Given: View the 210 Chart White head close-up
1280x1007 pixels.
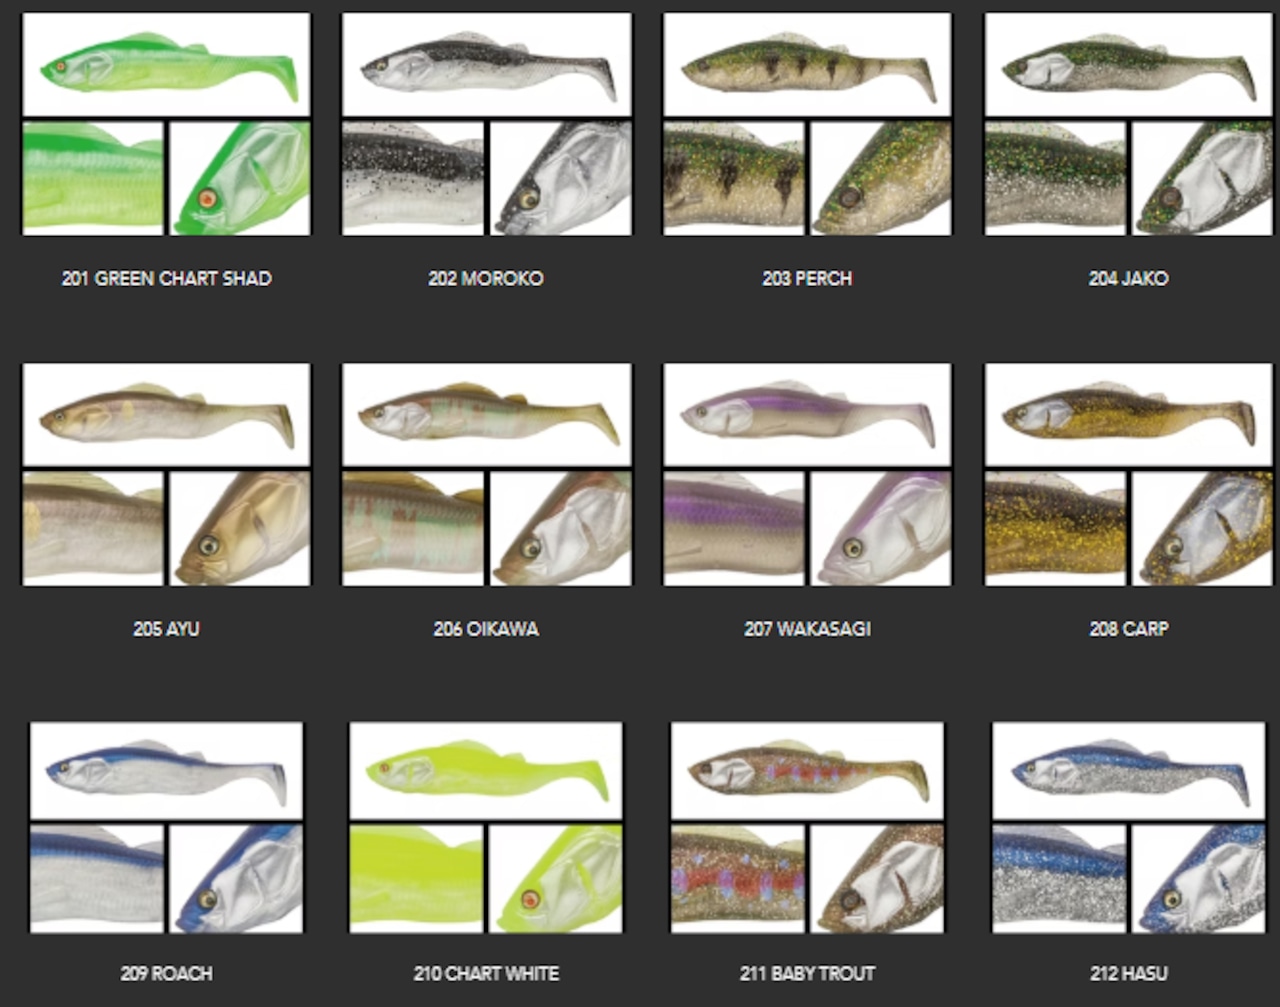Looking at the screenshot, I should [x=556, y=879].
